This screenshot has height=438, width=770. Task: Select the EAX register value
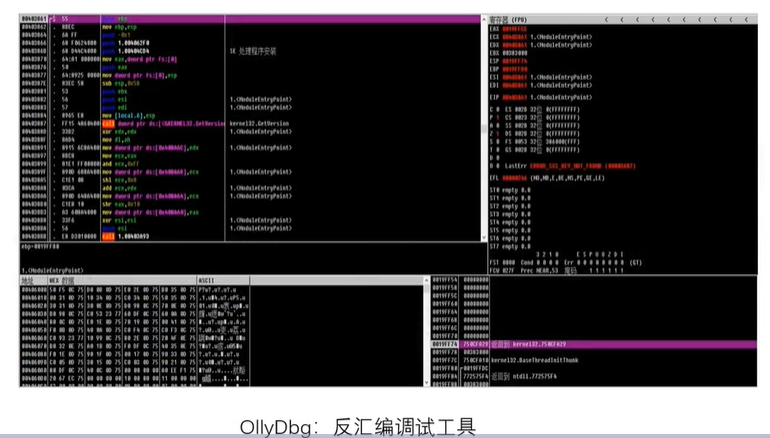[x=515, y=29]
